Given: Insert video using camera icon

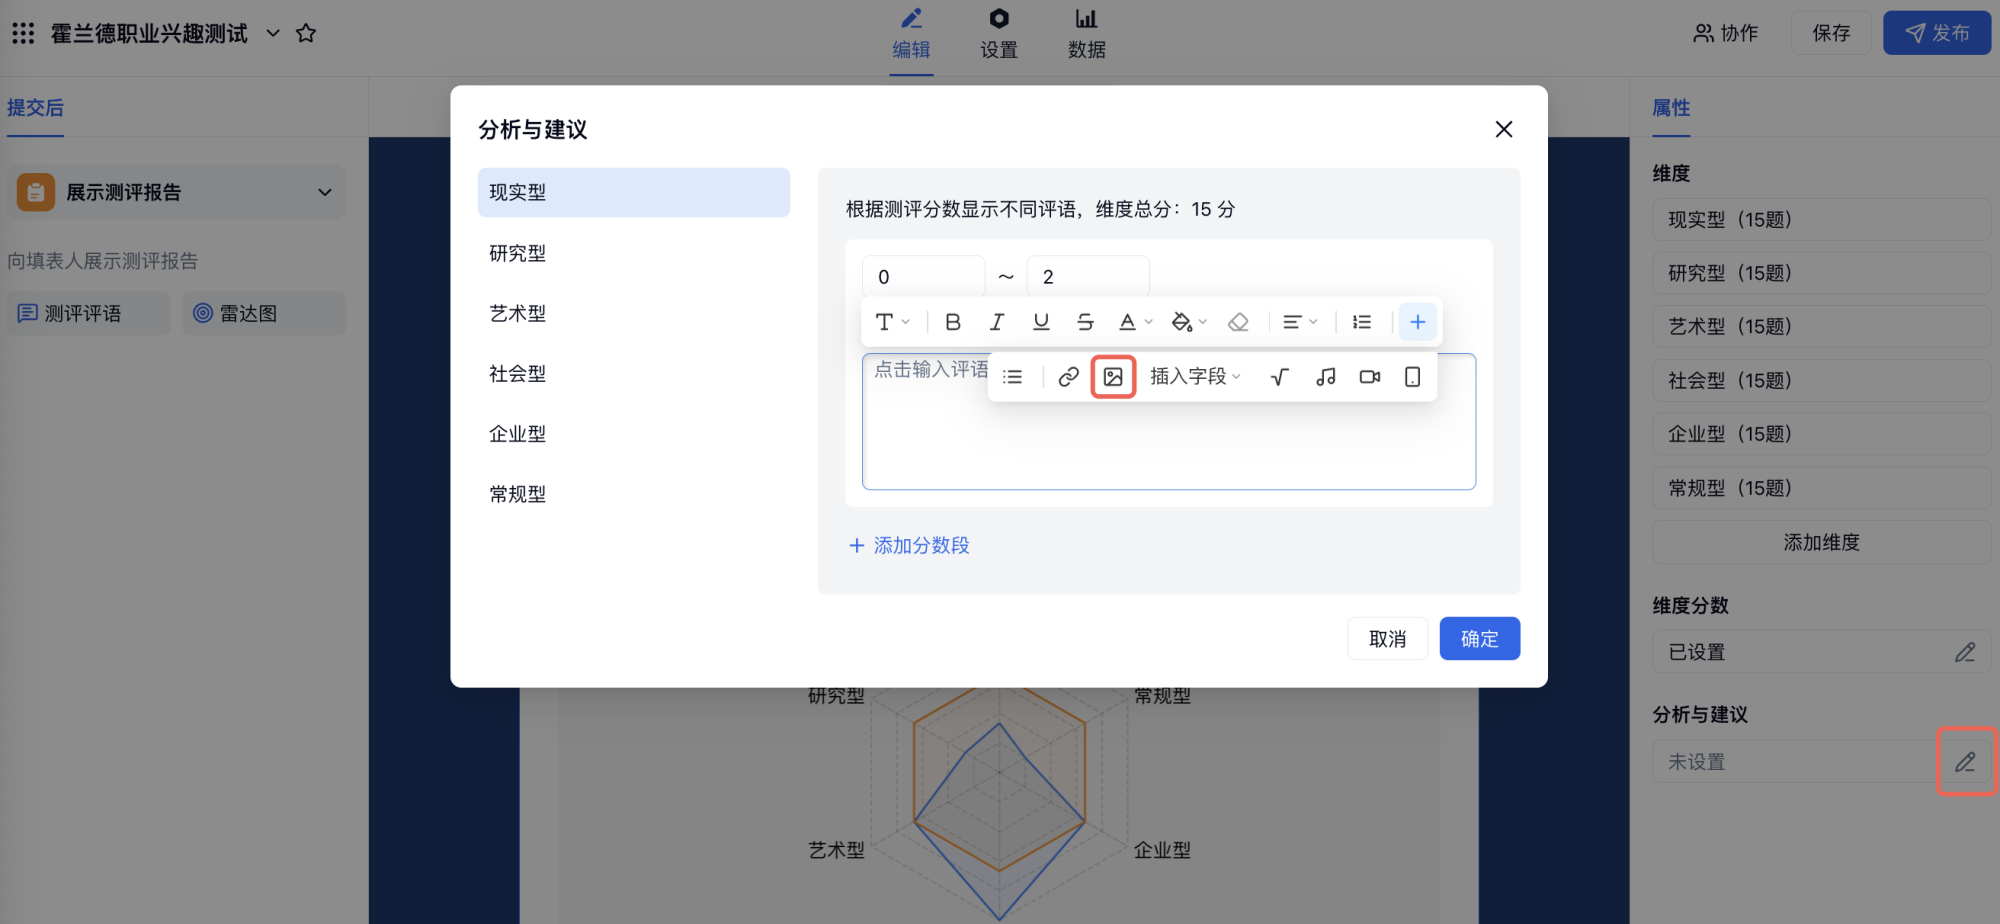Looking at the screenshot, I should [x=1369, y=377].
